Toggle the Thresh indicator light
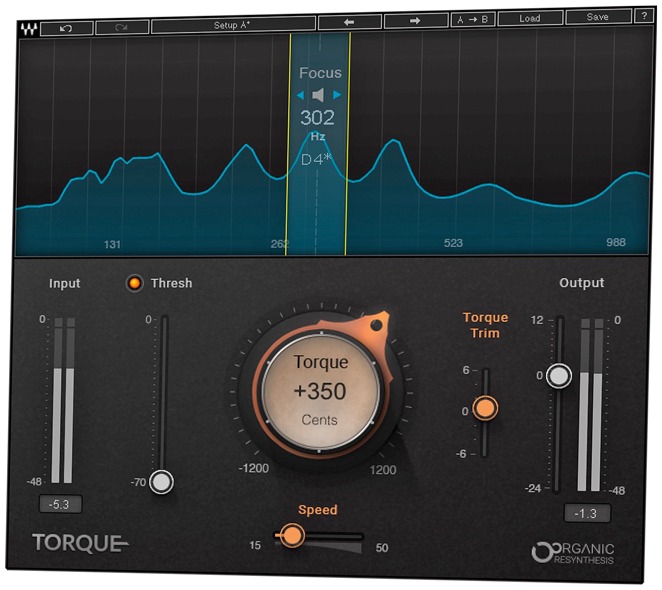This screenshot has height=590, width=662. pyautogui.click(x=135, y=283)
